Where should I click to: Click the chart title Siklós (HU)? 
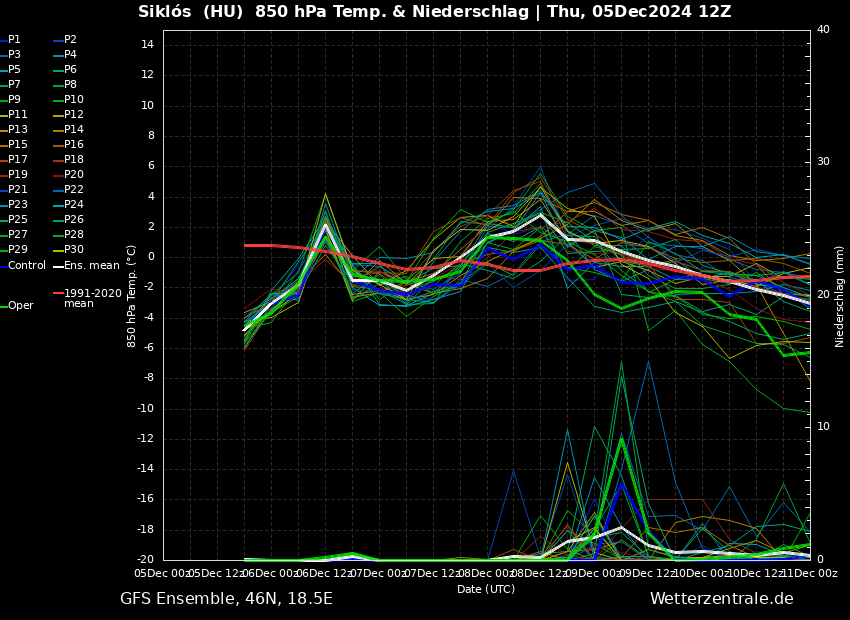coord(190,12)
